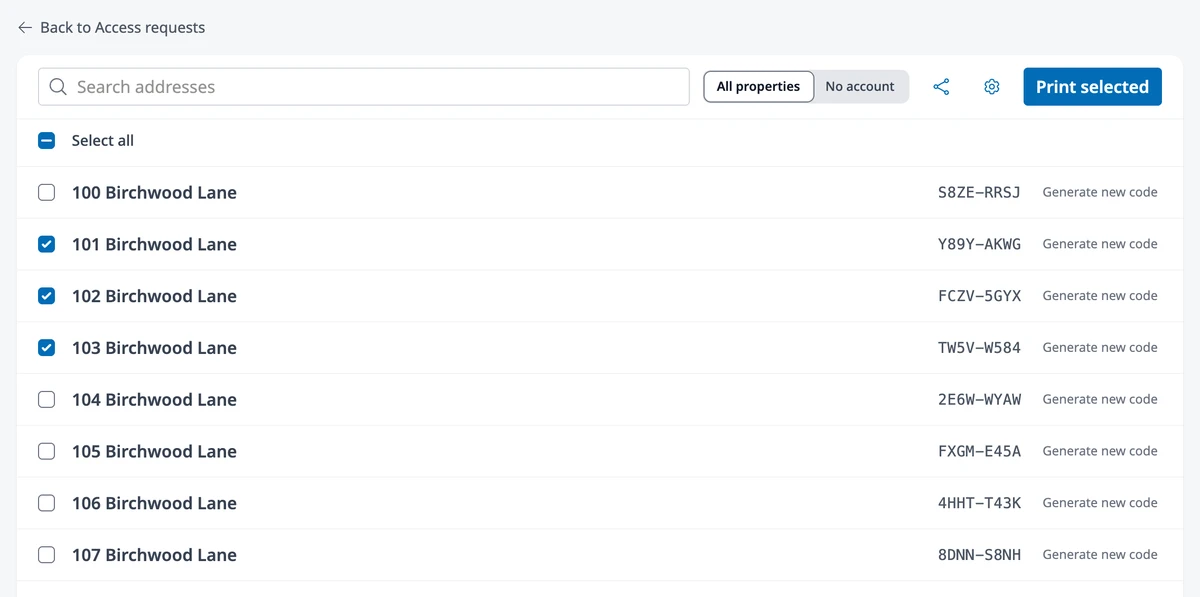Uncheck the 101 Birchwood Lane checkbox
Image resolution: width=1200 pixels, height=597 pixels.
(47, 244)
